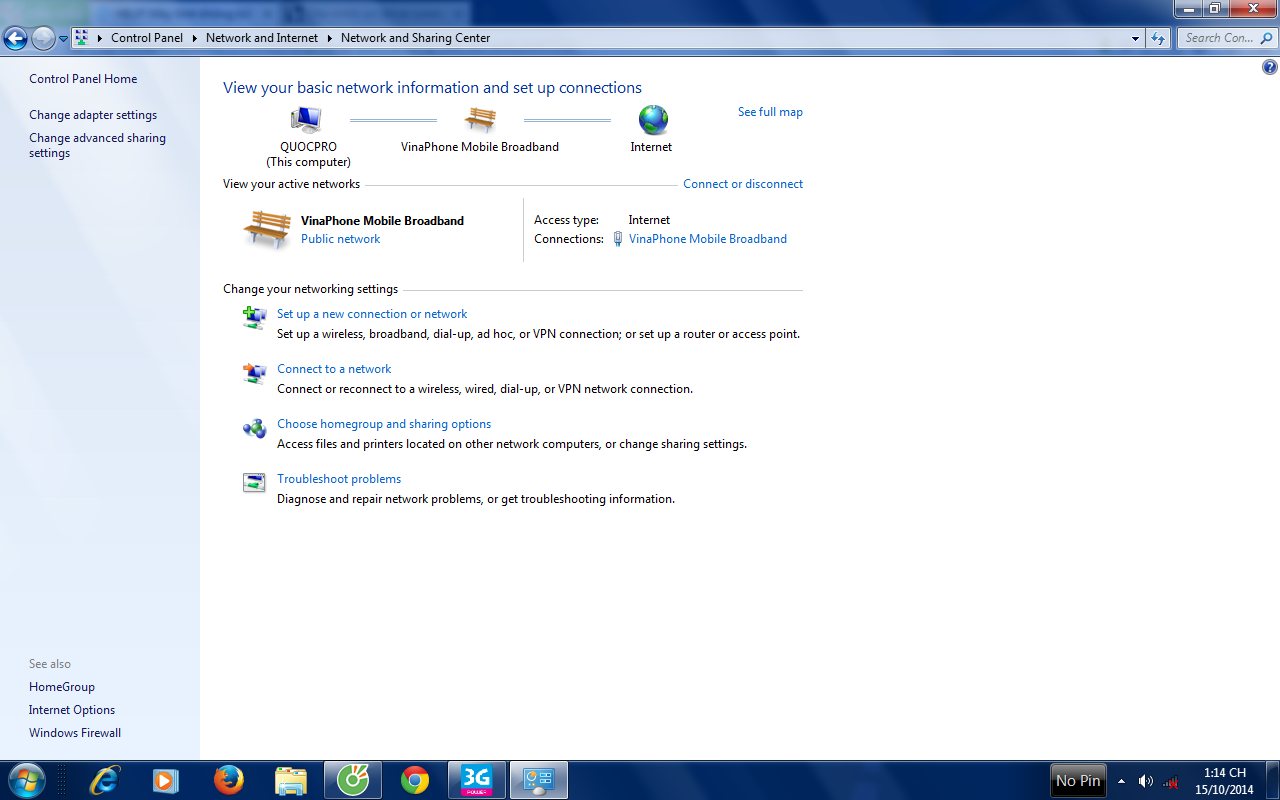Screen dimensions: 1280x800
Task: Open the volume speaker tray icon
Action: [1145, 781]
